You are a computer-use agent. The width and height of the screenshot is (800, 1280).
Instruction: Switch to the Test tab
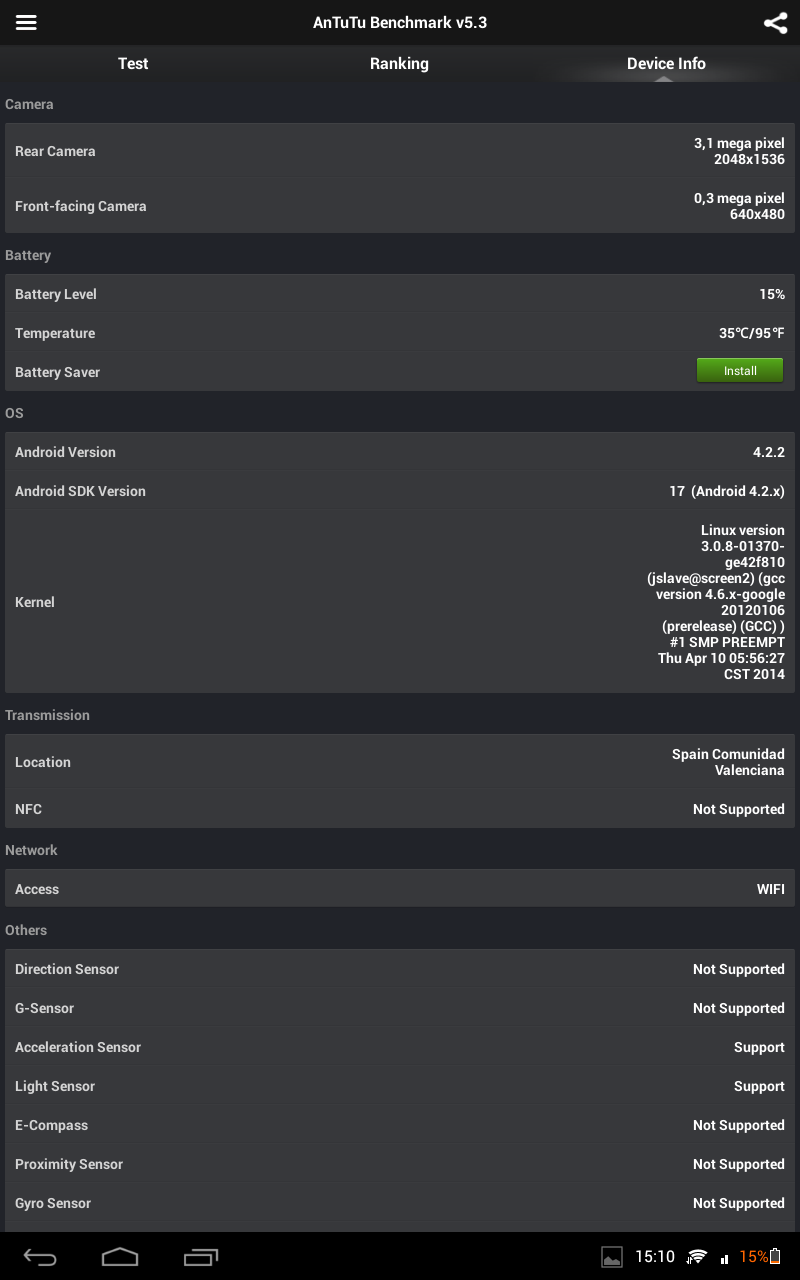[133, 64]
